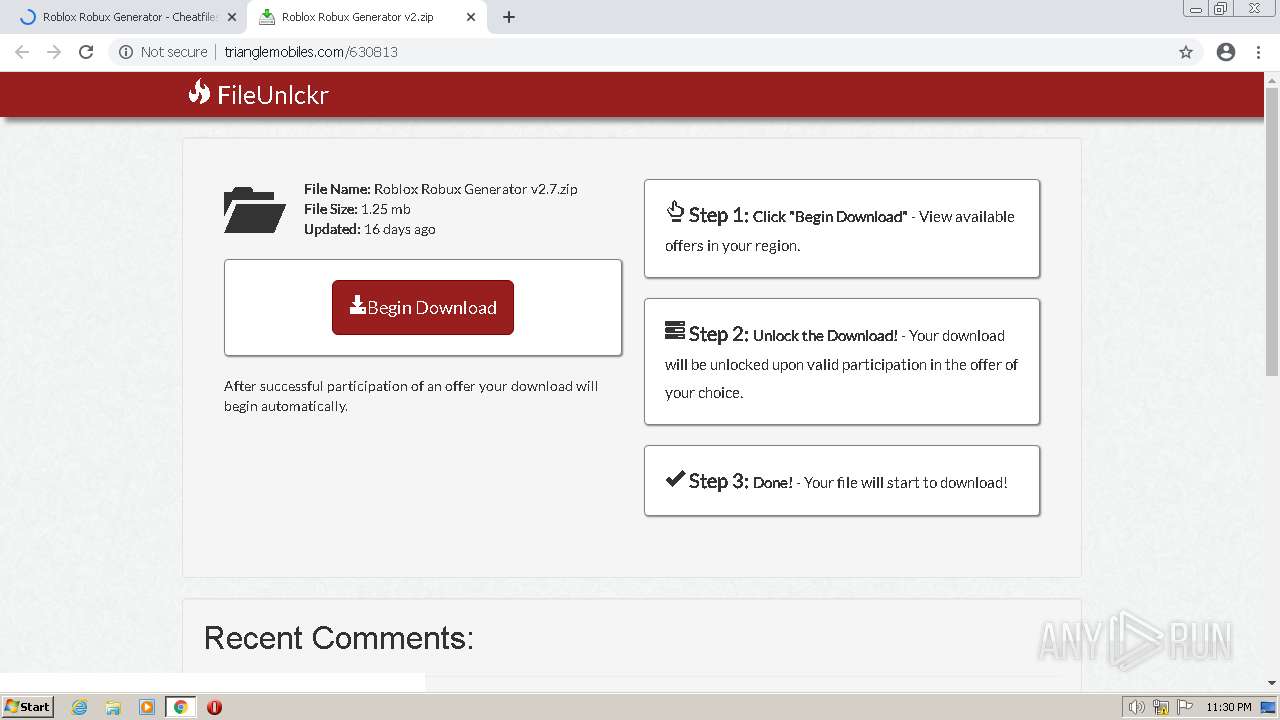Viewport: 1280px width, 720px height.
Task: Open the Chrome profile account icon
Action: [x=1226, y=52]
